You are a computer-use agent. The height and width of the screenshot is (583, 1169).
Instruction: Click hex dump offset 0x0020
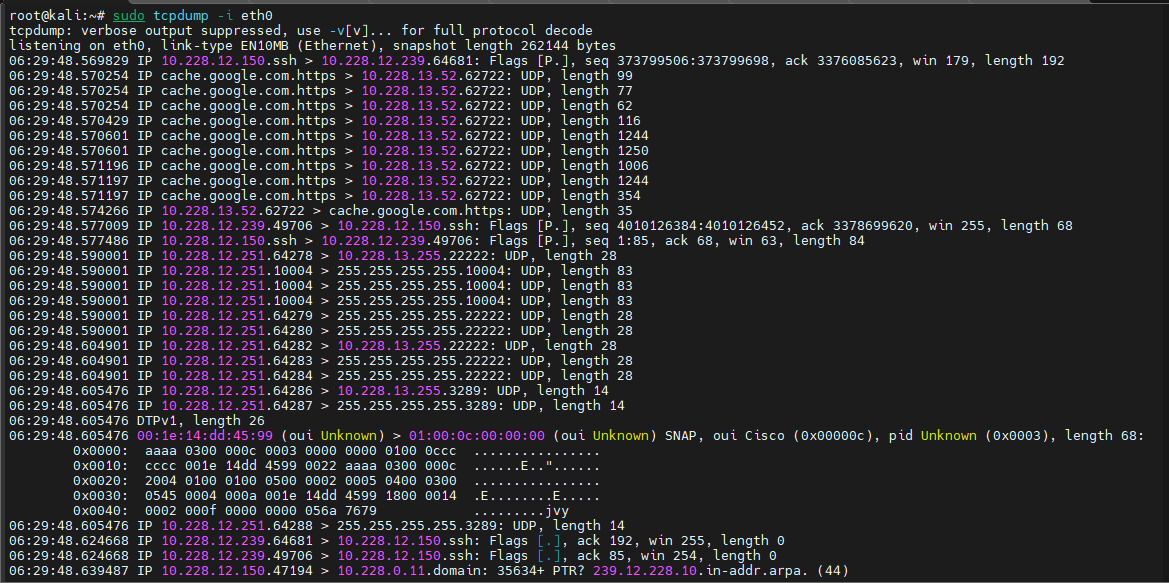pyautogui.click(x=101, y=482)
